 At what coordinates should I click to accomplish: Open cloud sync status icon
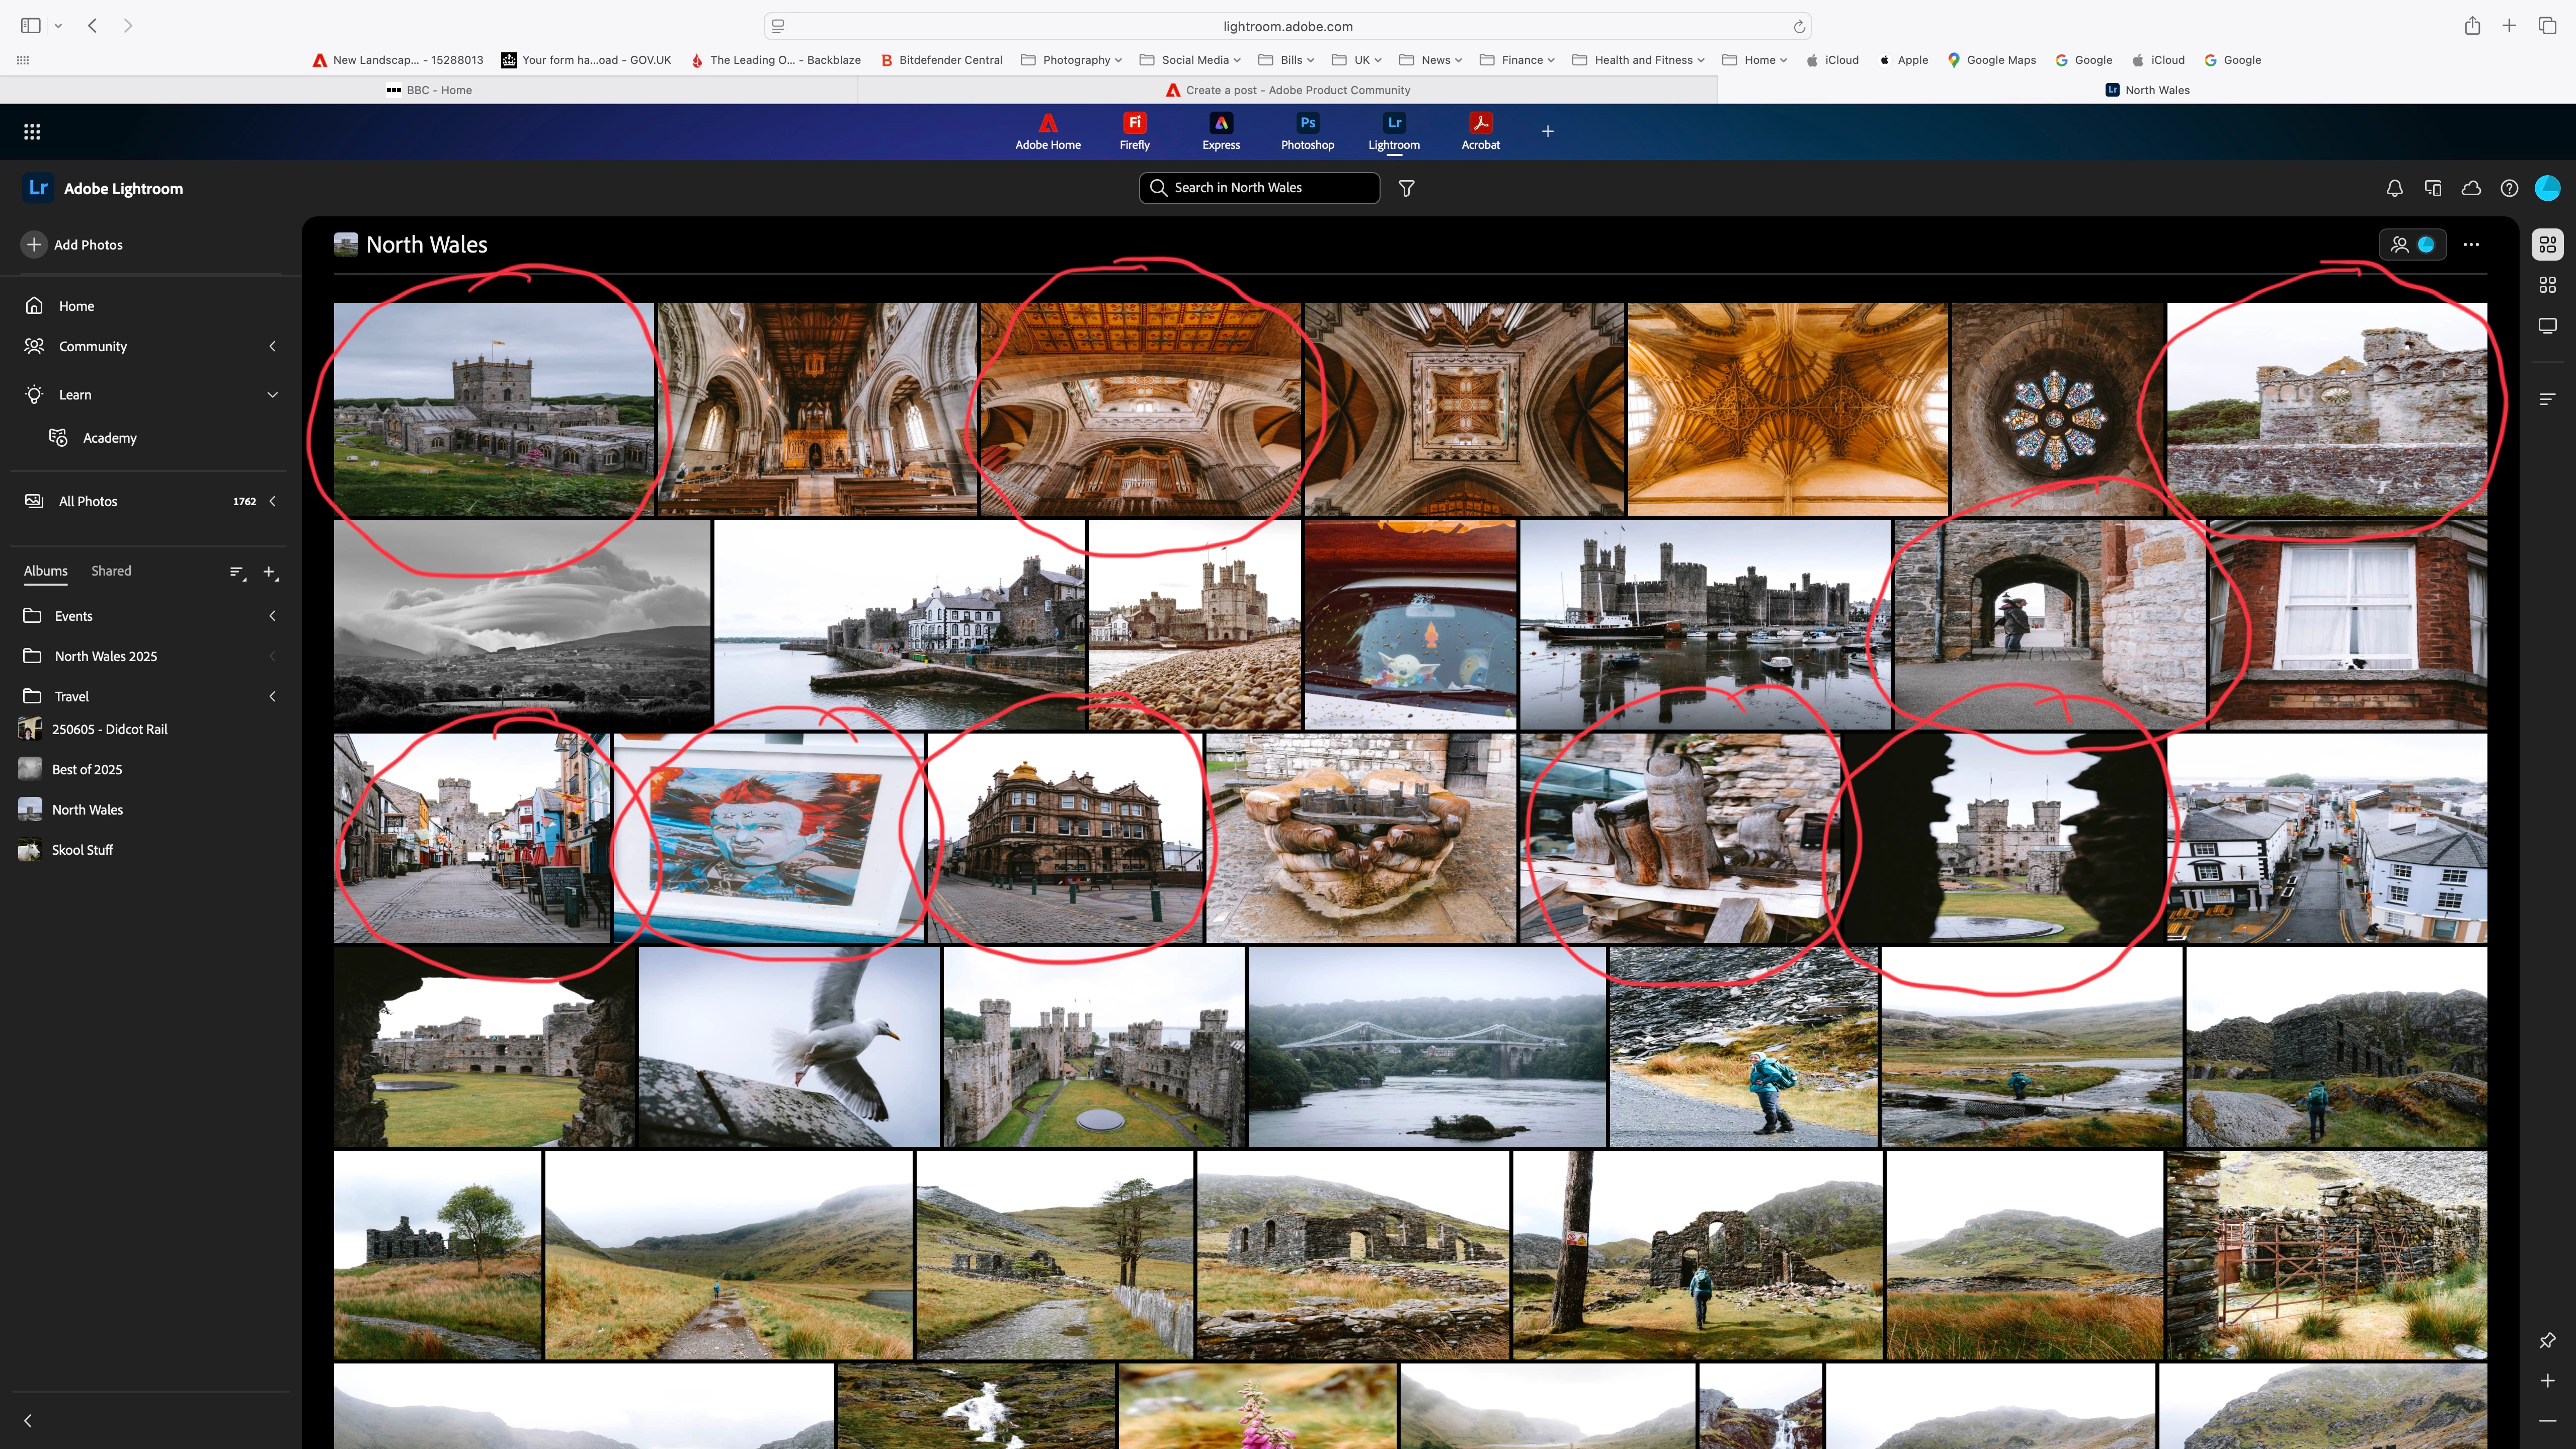(x=2471, y=188)
